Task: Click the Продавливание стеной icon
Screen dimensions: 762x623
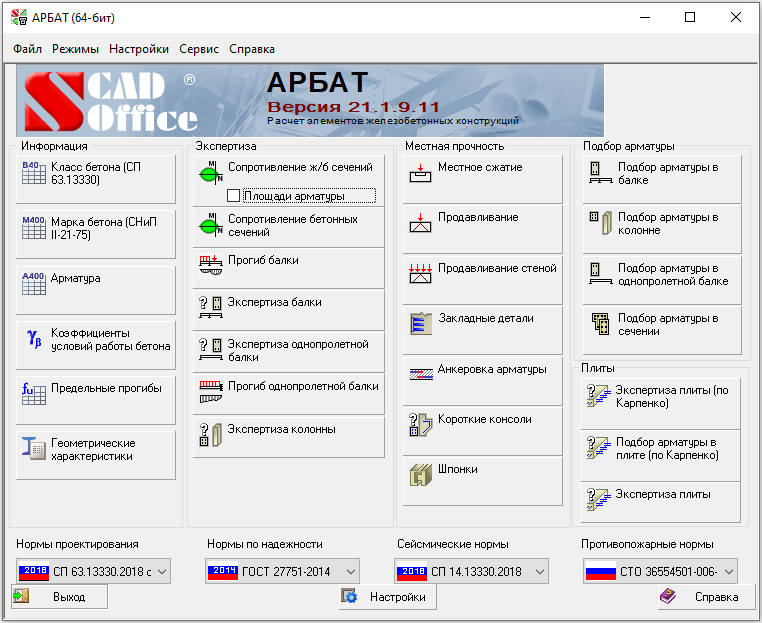Action: tap(420, 273)
